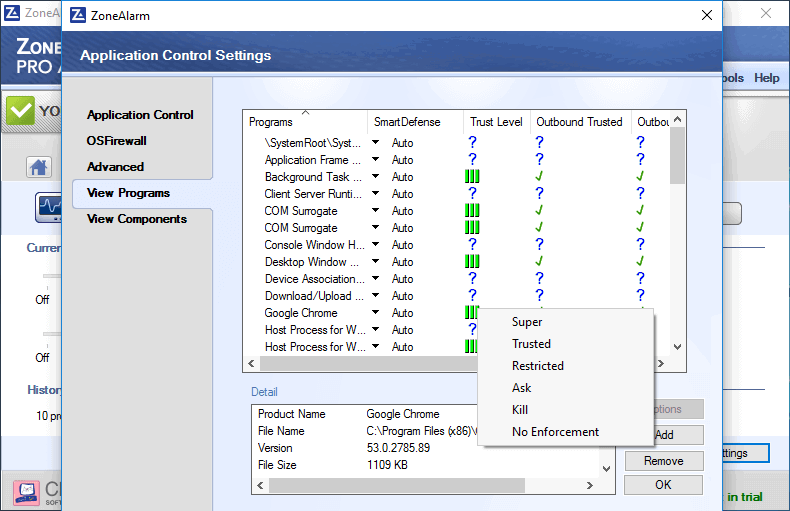This screenshot has height=511, width=790.
Task: Select the Desktop Window program row
Action: point(312,262)
